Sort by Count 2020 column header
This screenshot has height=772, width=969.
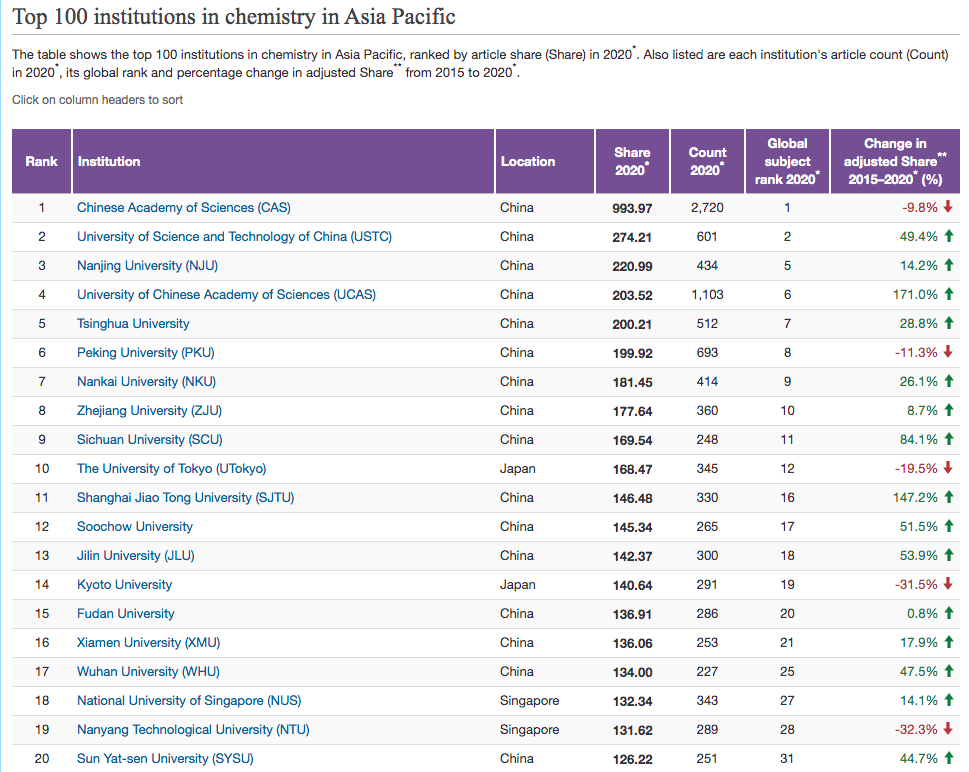click(x=707, y=161)
